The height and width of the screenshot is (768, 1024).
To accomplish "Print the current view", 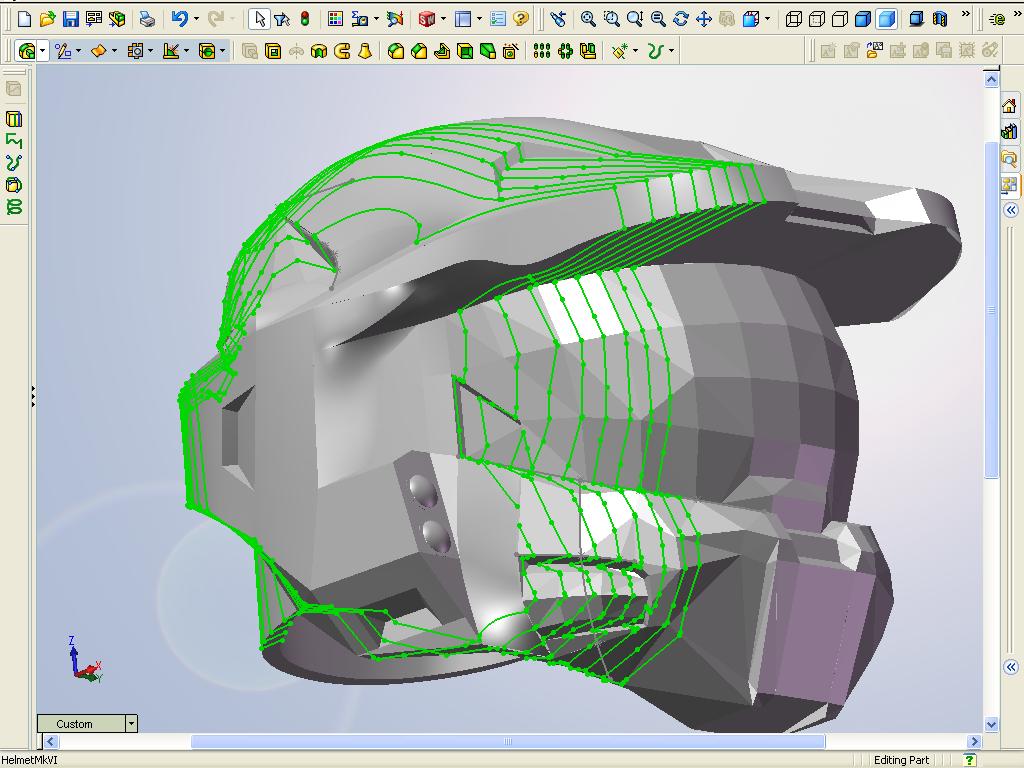I will click(x=148, y=19).
